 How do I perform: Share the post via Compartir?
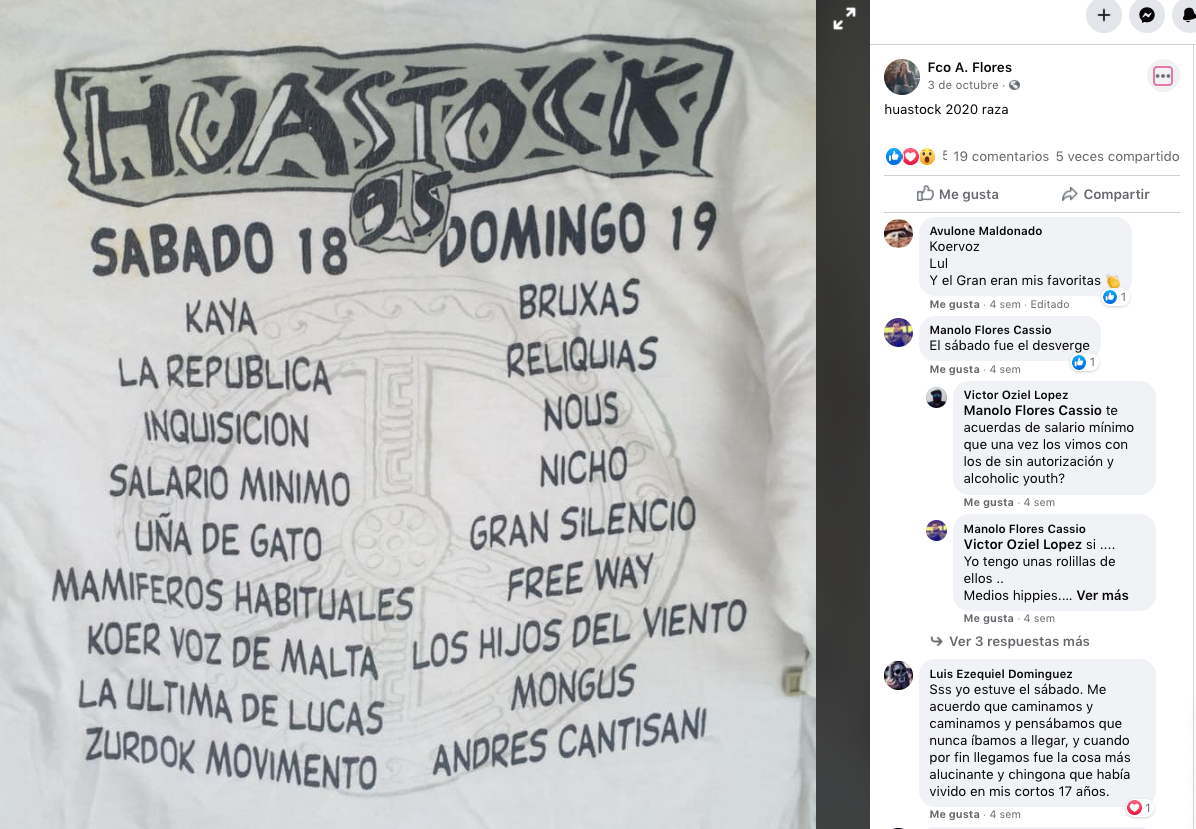point(1105,194)
